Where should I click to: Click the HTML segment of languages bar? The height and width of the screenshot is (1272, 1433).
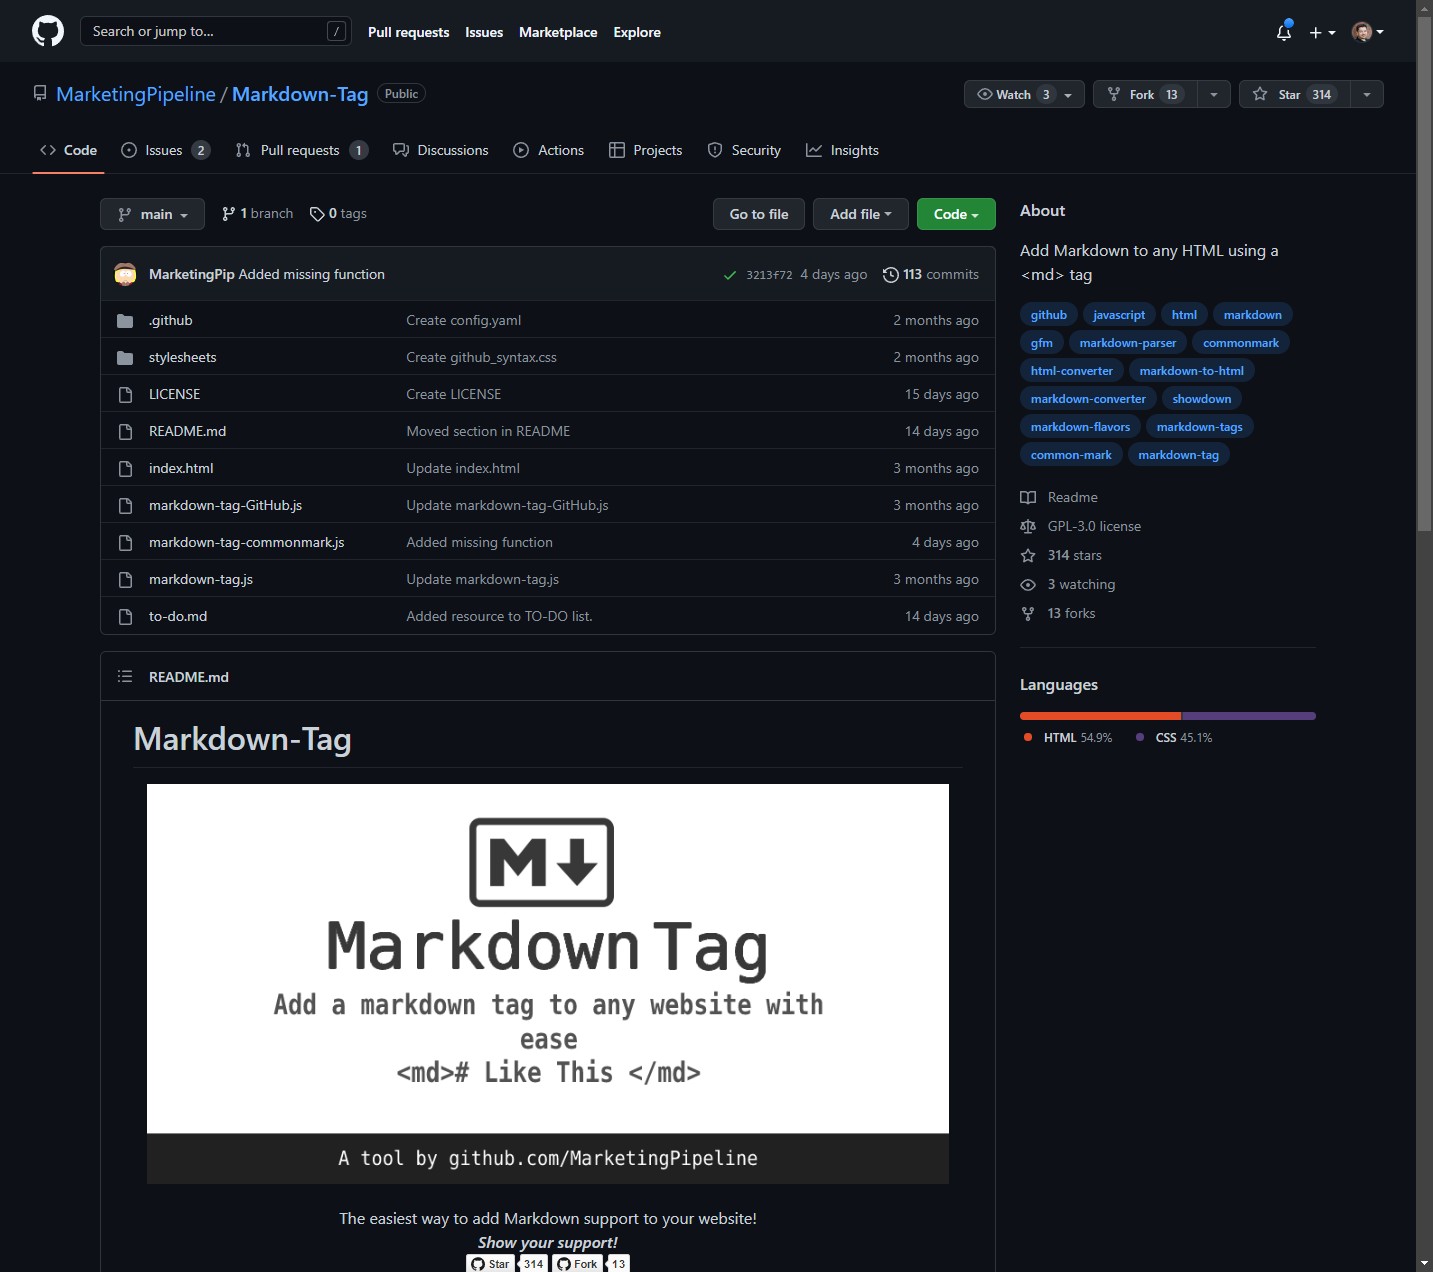tap(1100, 716)
